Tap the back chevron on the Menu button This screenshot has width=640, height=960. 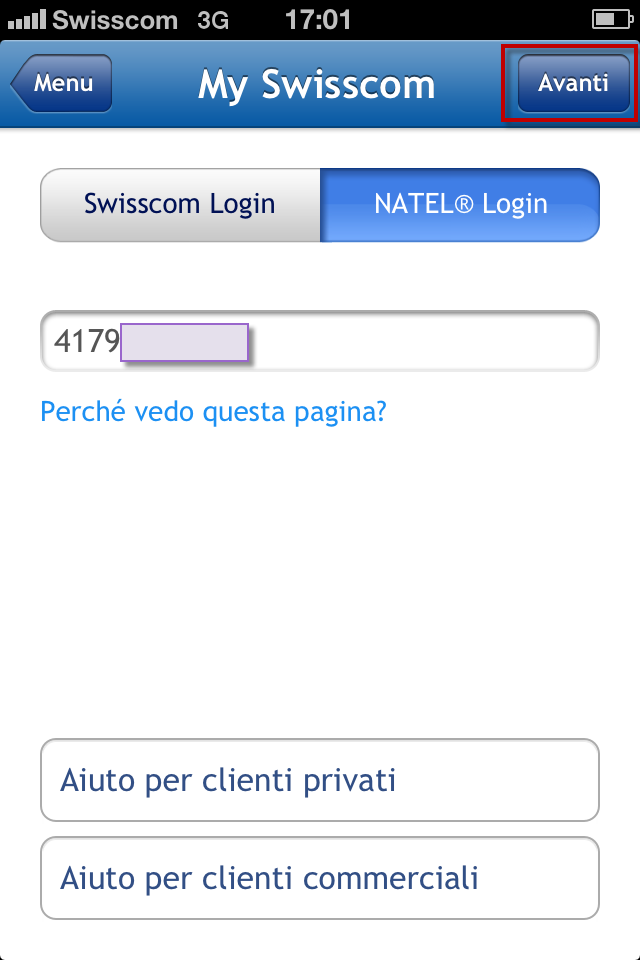coord(22,84)
